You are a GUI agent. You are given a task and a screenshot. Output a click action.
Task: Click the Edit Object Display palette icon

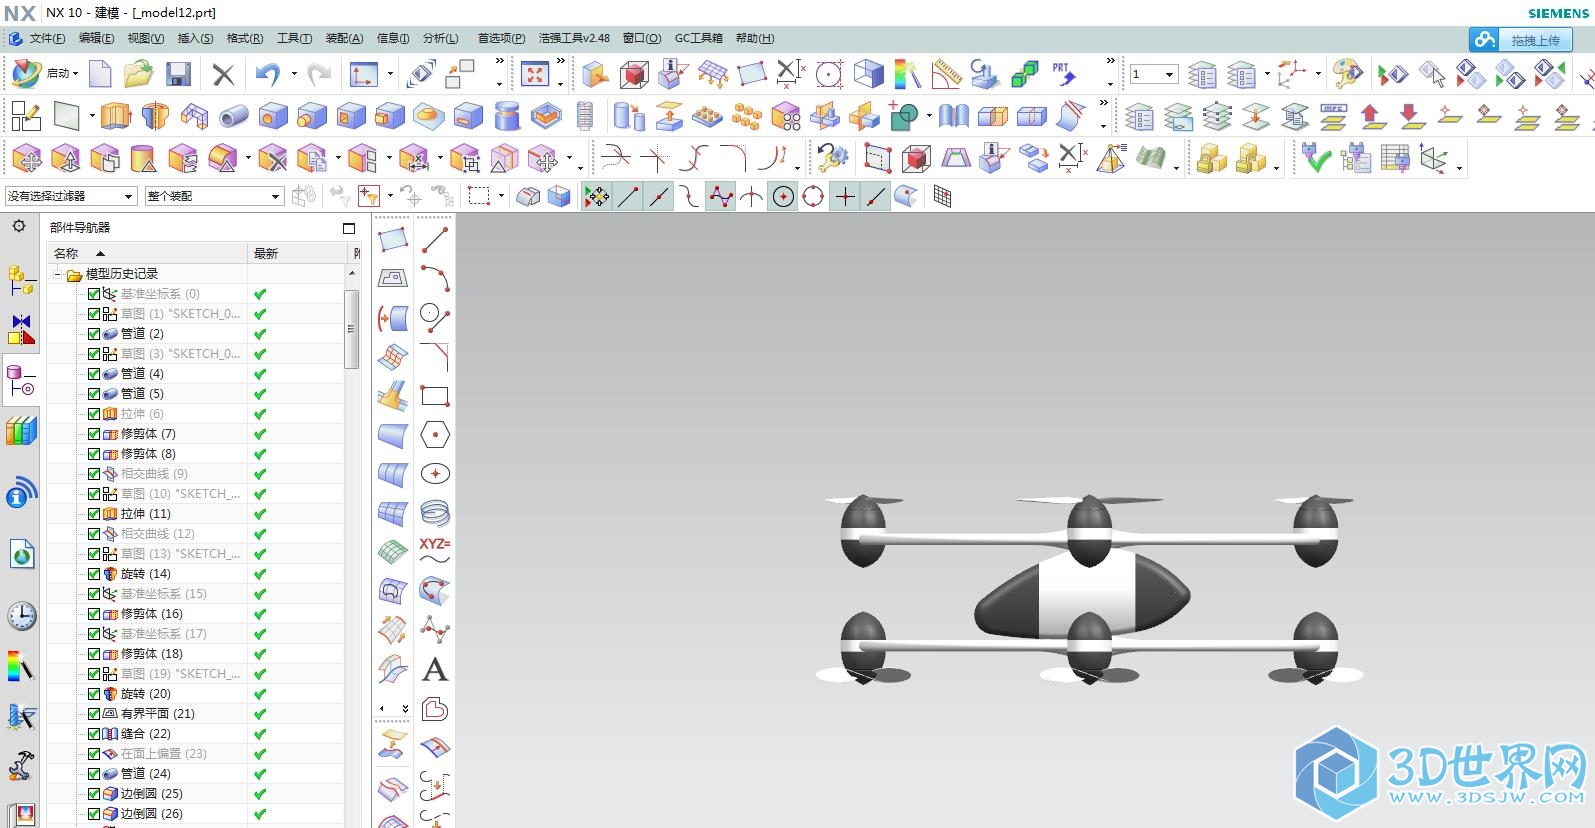click(x=1347, y=74)
